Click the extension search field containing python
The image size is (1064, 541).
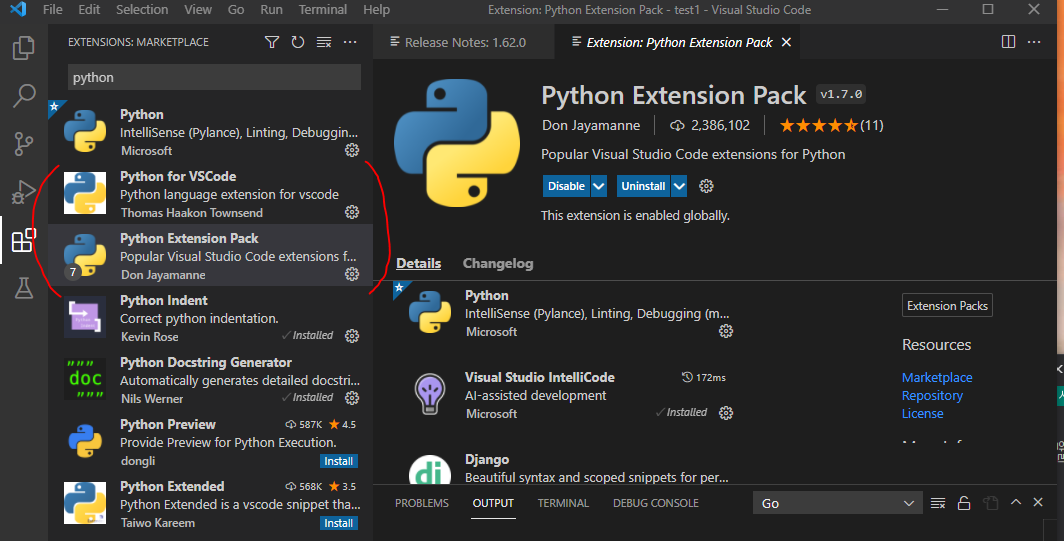pyautogui.click(x=214, y=77)
